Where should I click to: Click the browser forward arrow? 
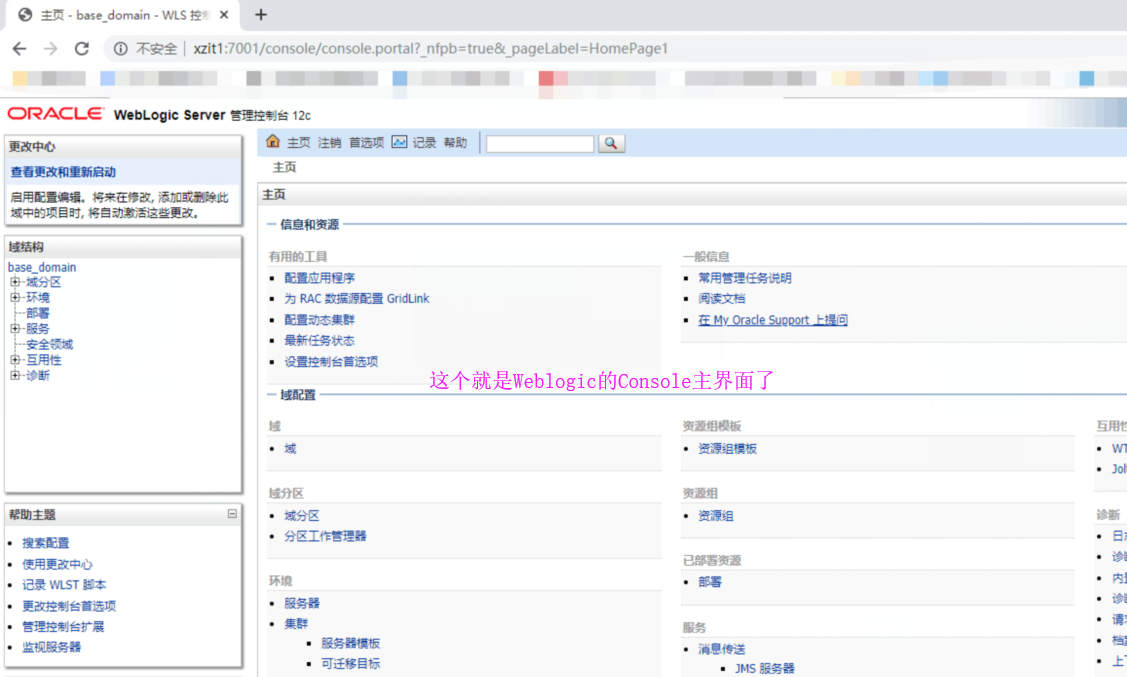[50, 47]
